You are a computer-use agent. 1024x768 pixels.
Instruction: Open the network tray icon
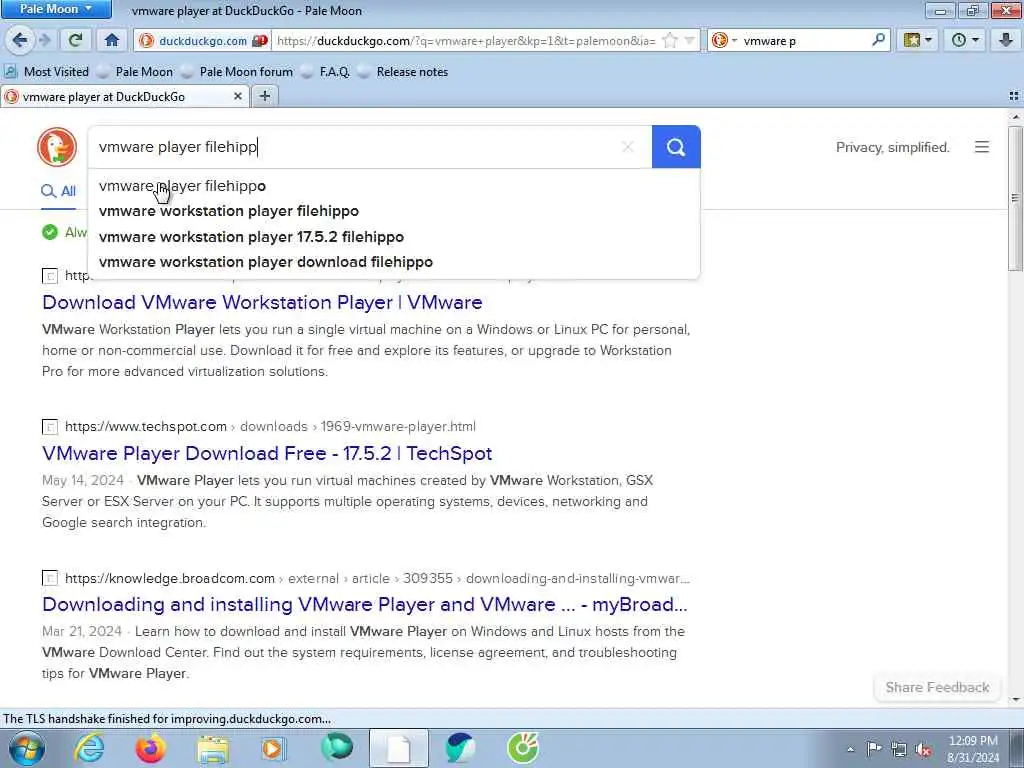(x=899, y=749)
